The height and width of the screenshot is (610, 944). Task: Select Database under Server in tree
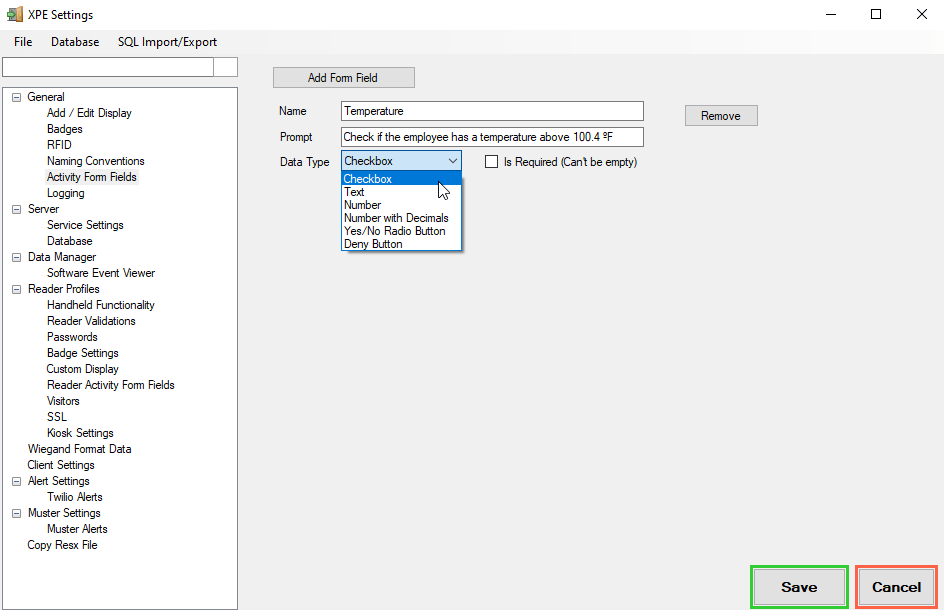(x=70, y=241)
